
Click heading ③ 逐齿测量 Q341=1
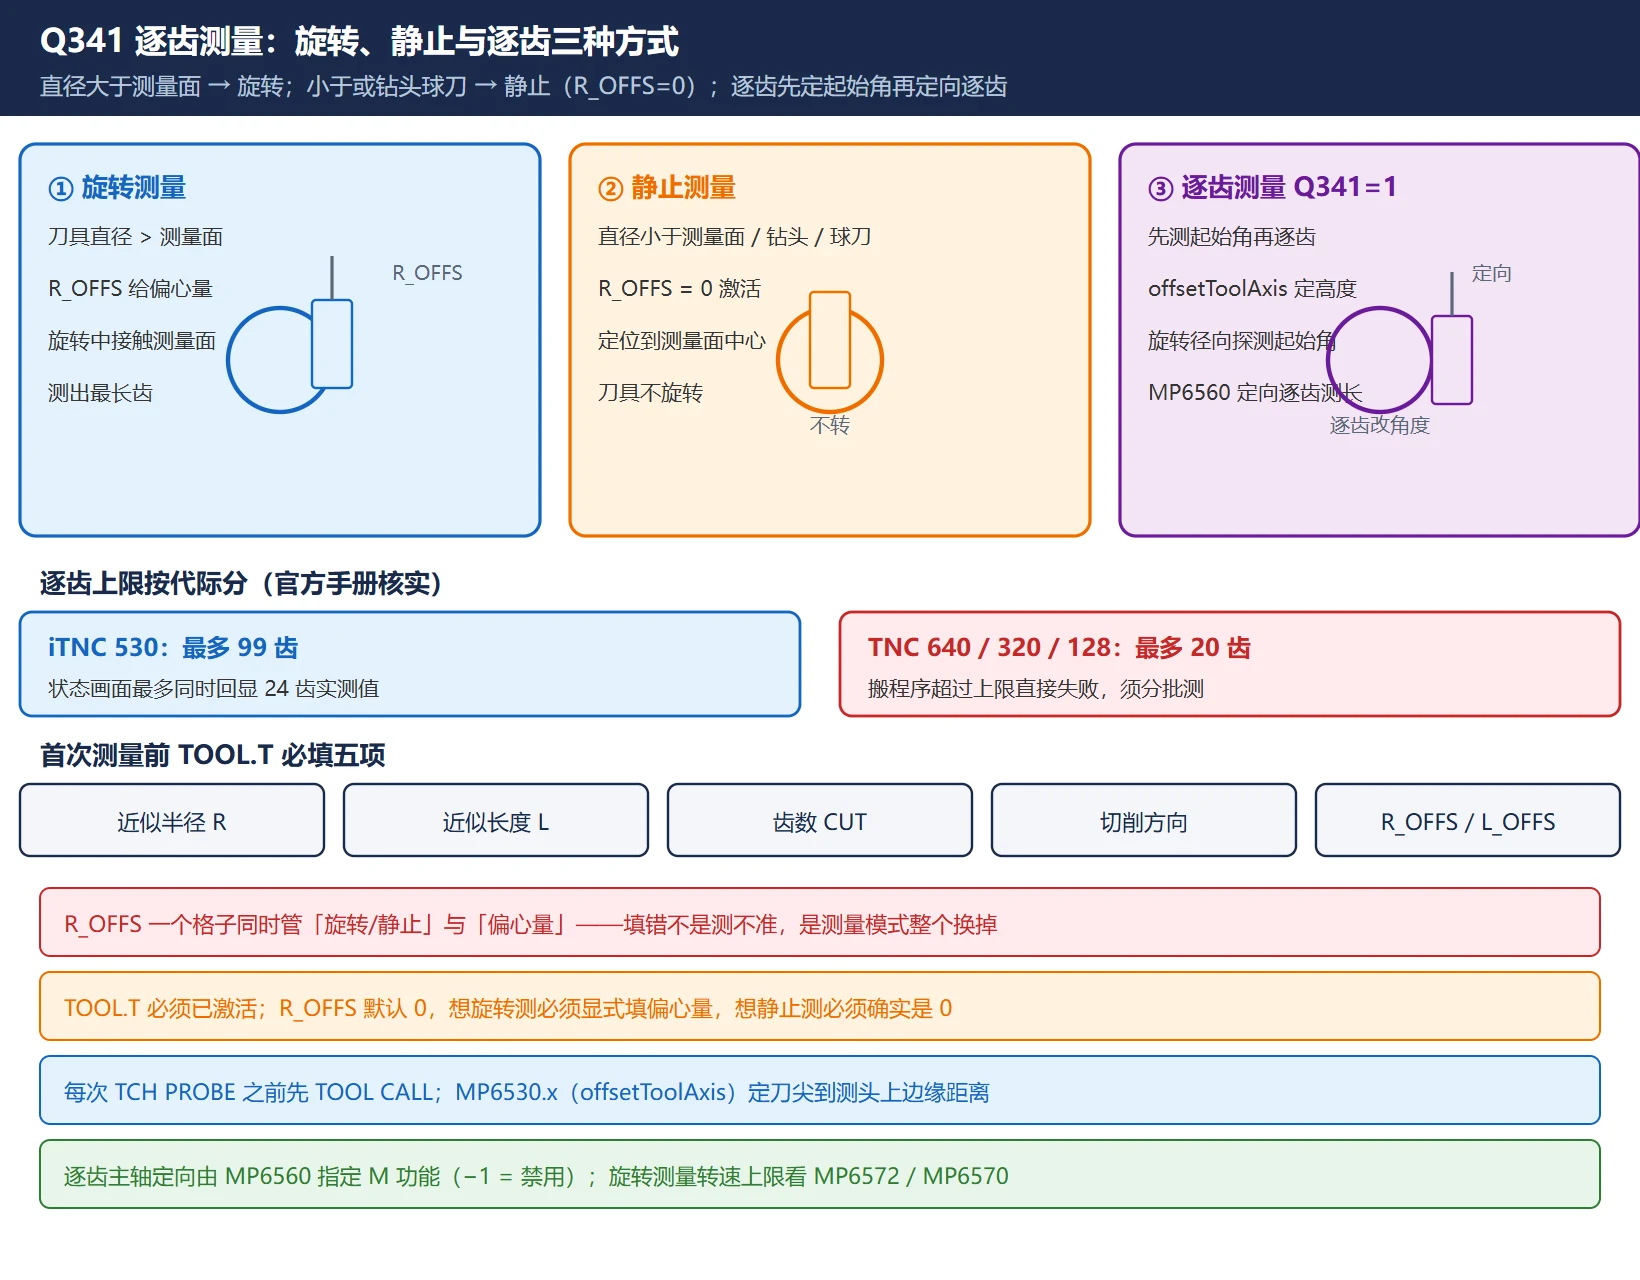(1272, 187)
